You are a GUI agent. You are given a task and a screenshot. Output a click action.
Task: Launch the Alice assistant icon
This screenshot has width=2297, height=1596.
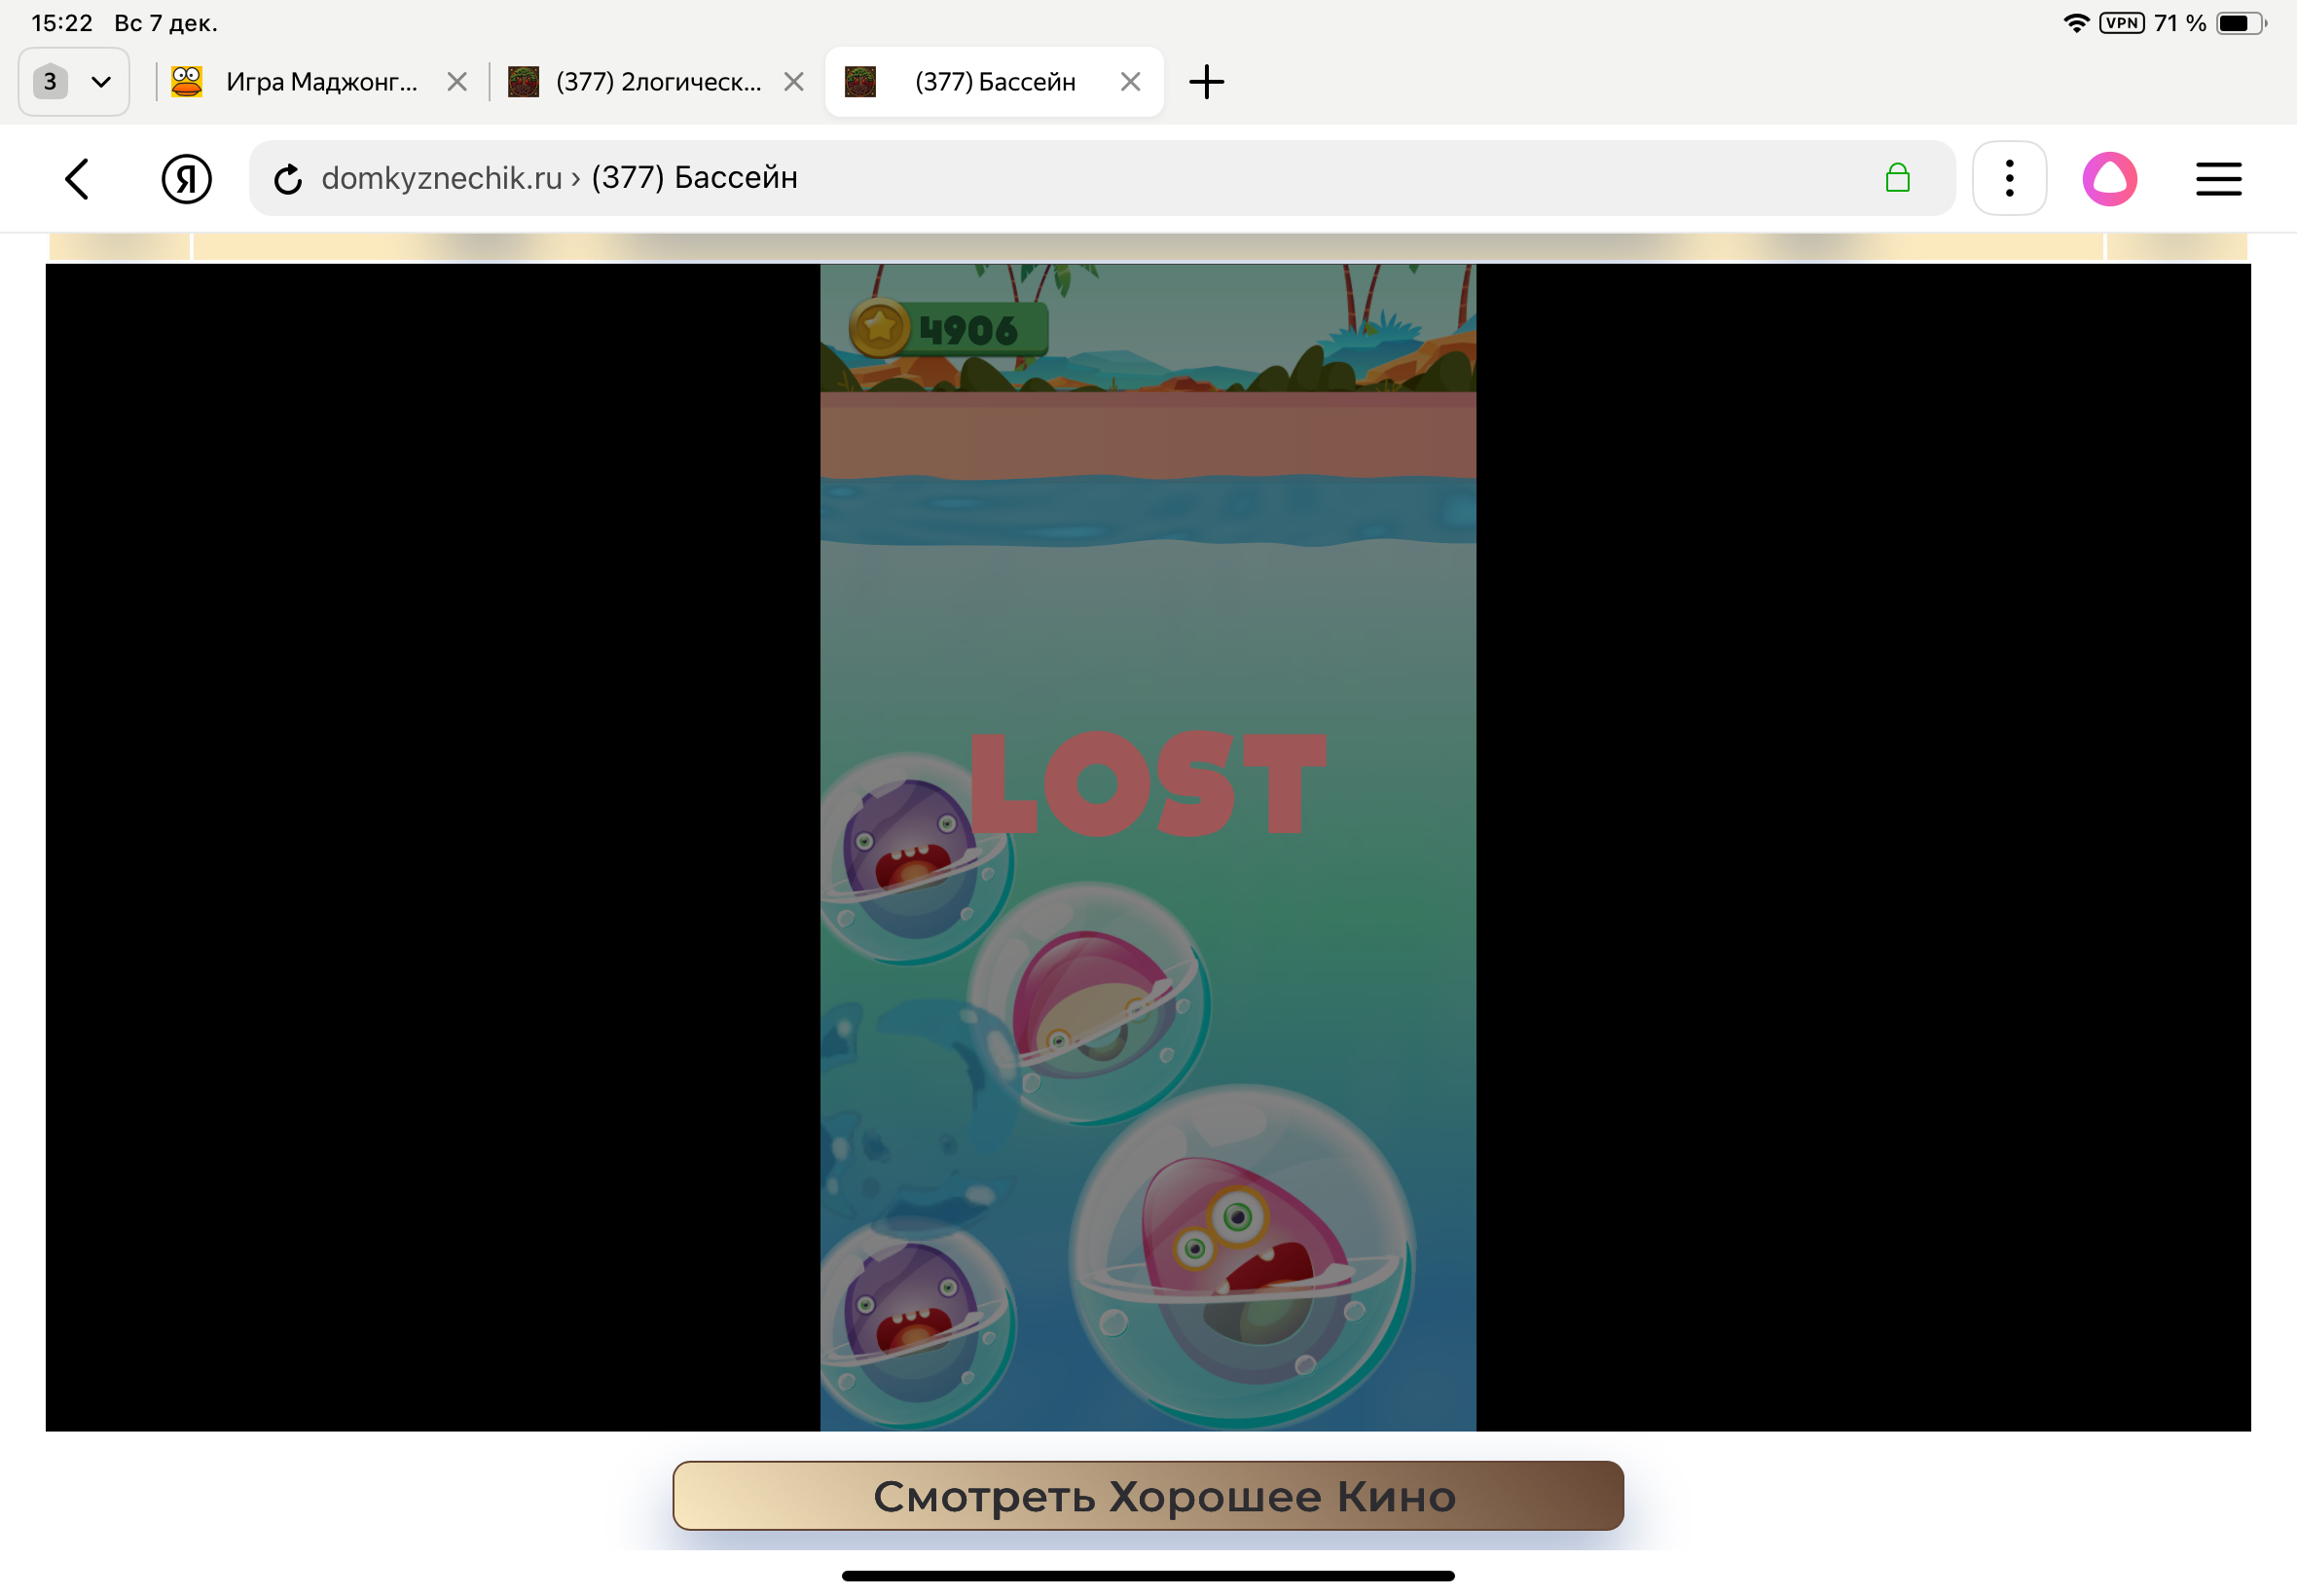click(2108, 179)
